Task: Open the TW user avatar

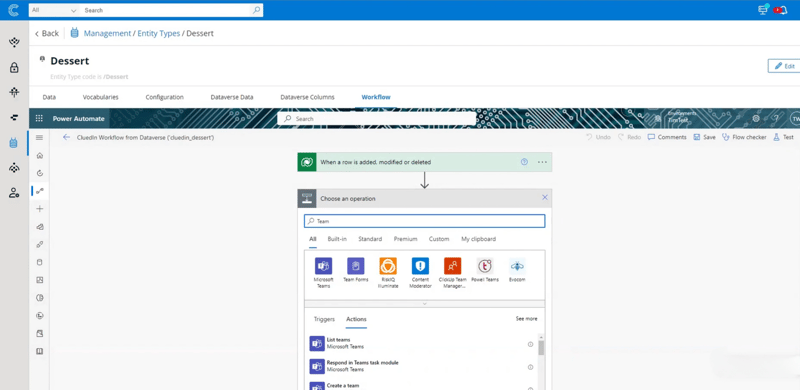Action: tap(795, 118)
